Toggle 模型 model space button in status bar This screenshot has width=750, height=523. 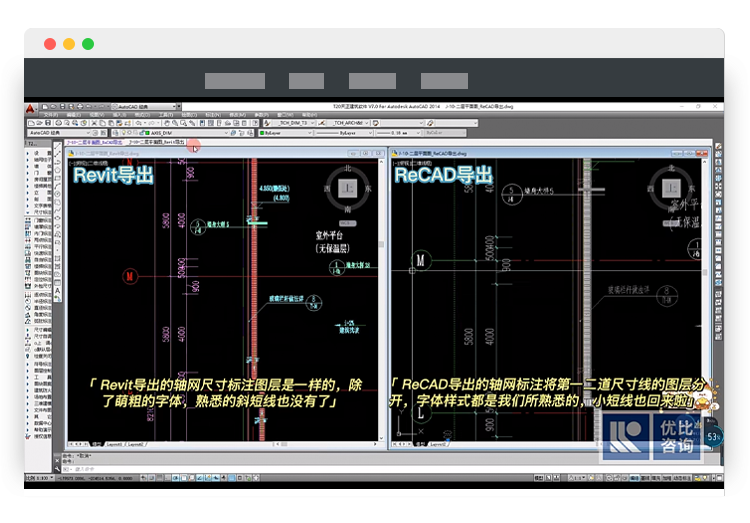click(538, 478)
